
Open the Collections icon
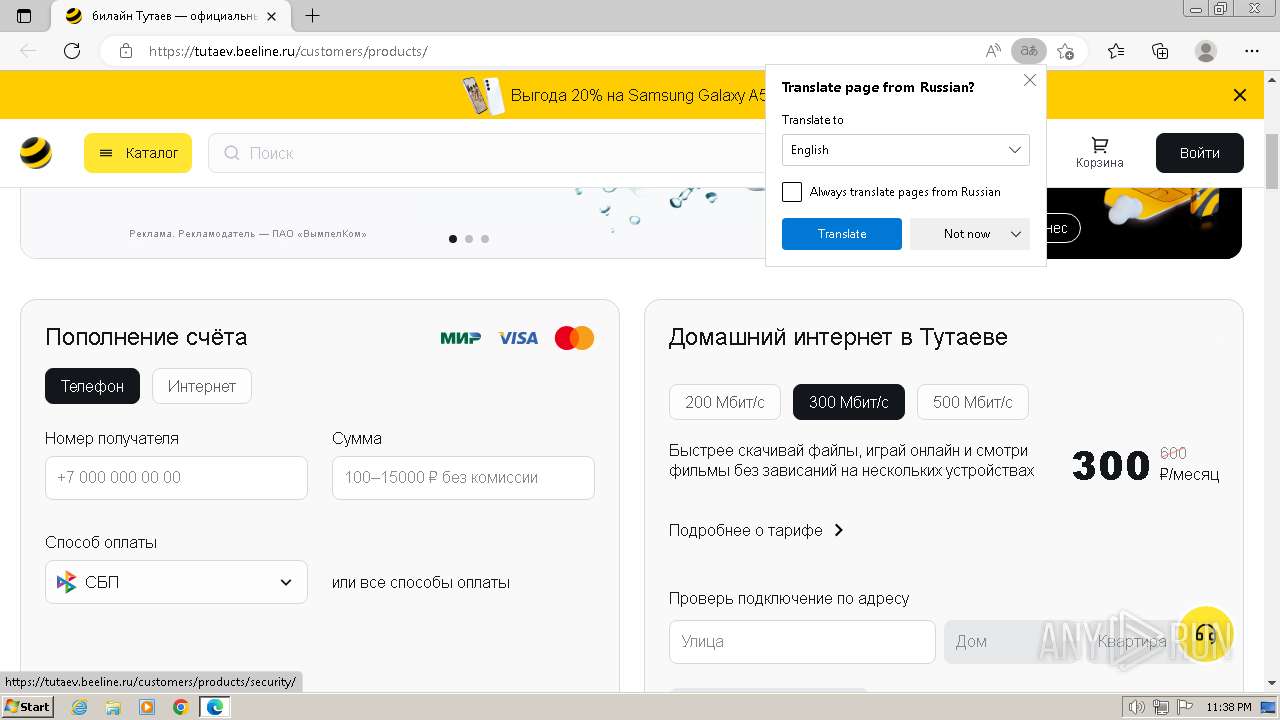click(1160, 51)
